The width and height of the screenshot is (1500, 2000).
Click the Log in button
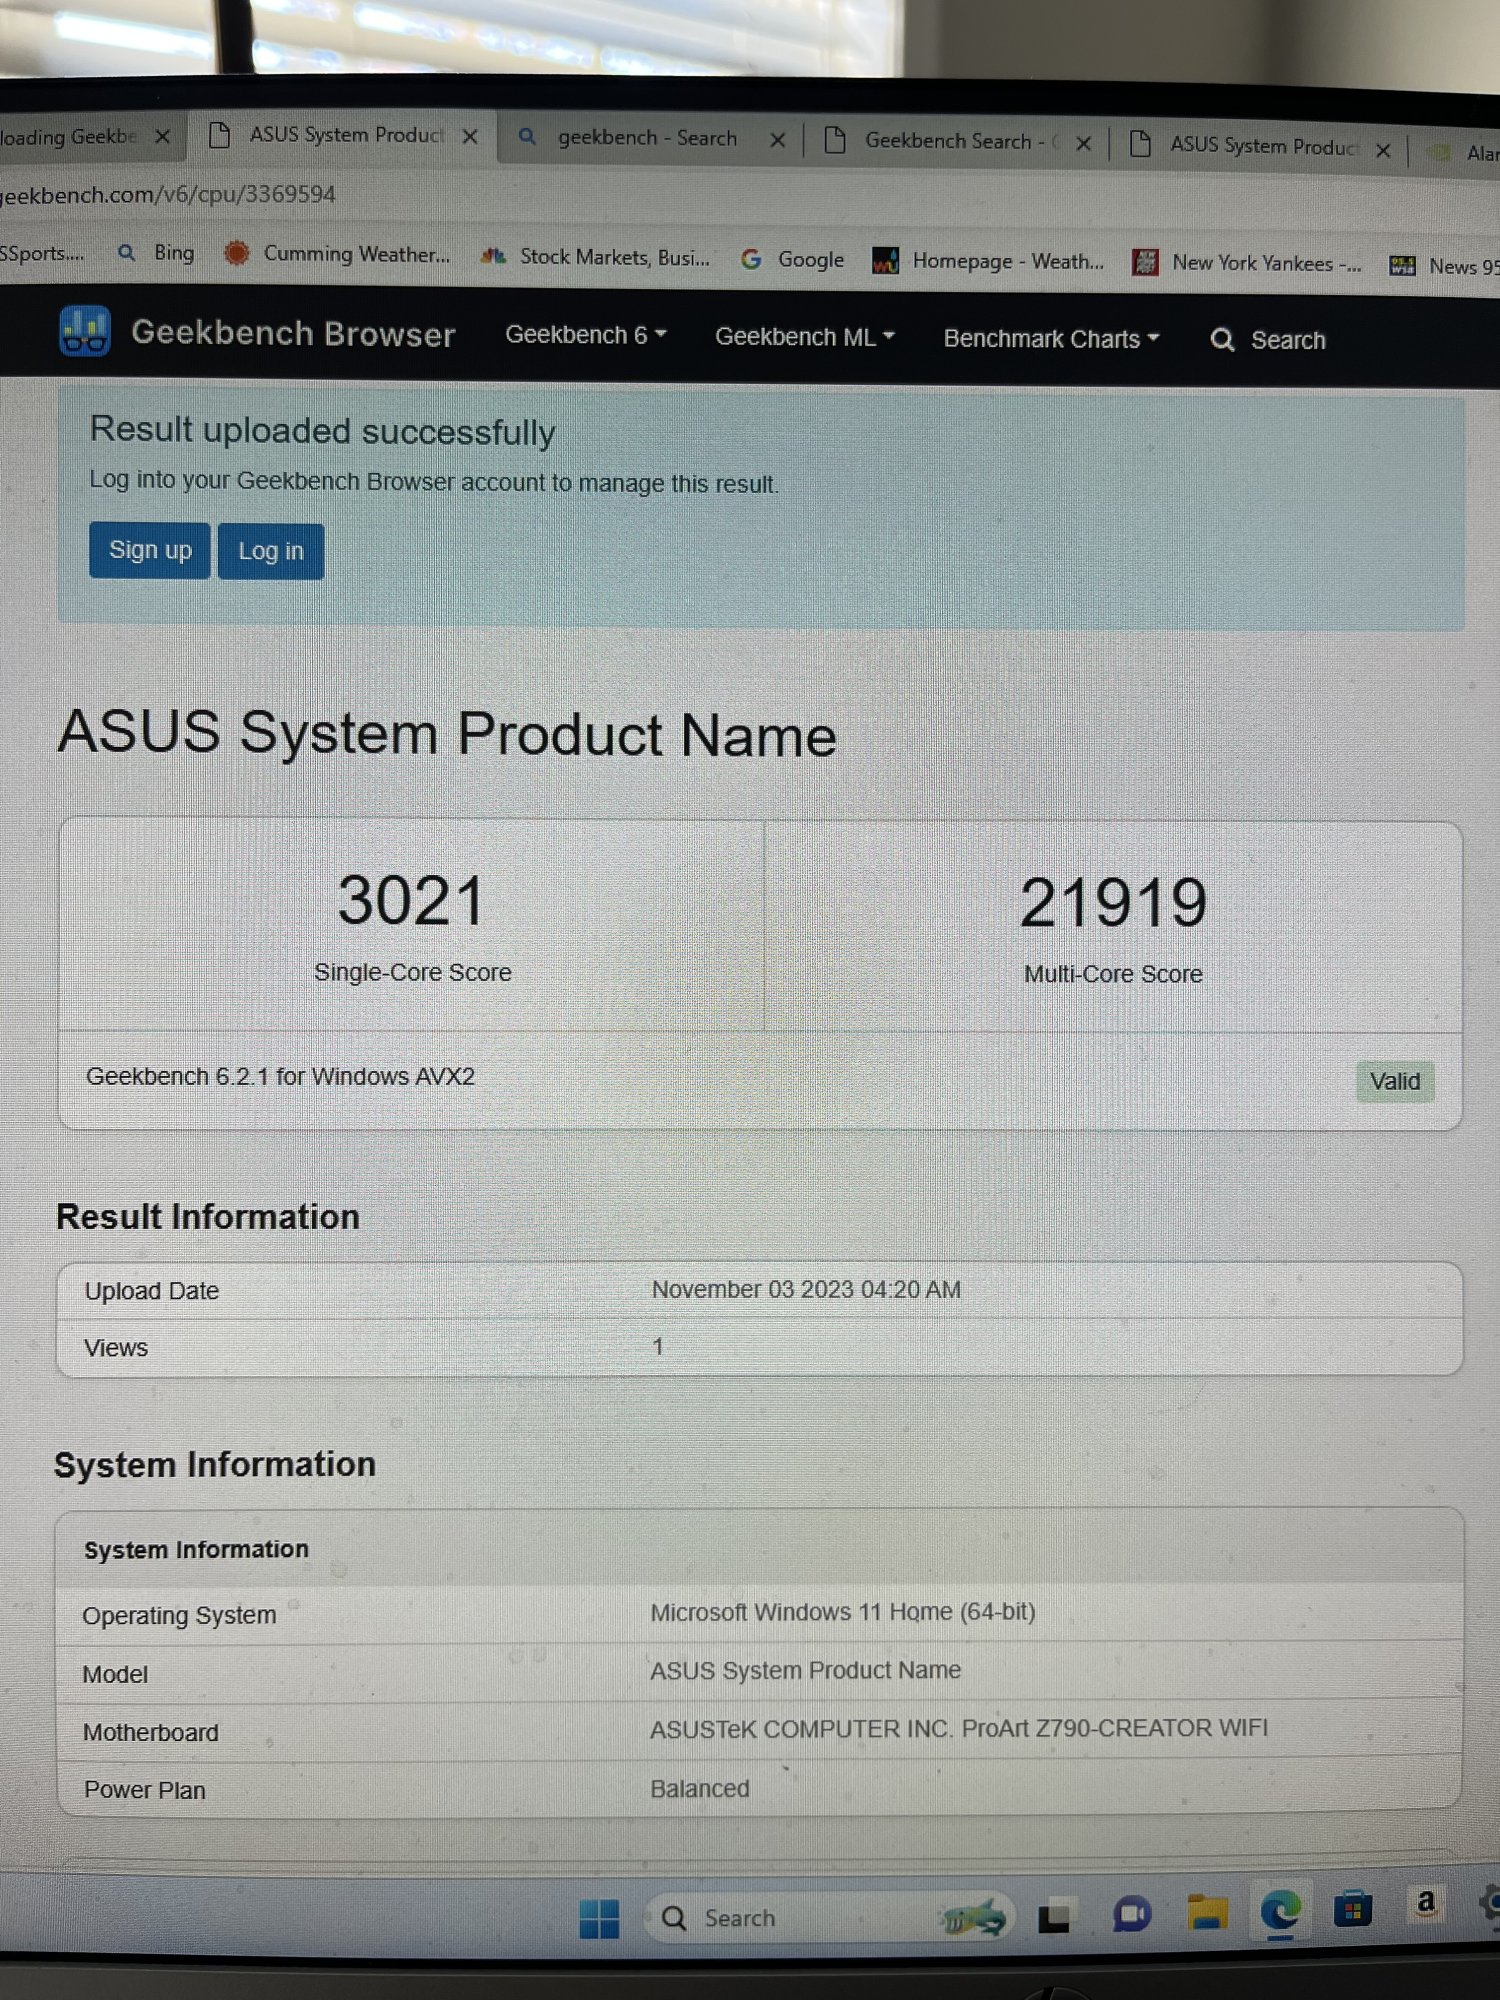point(271,551)
